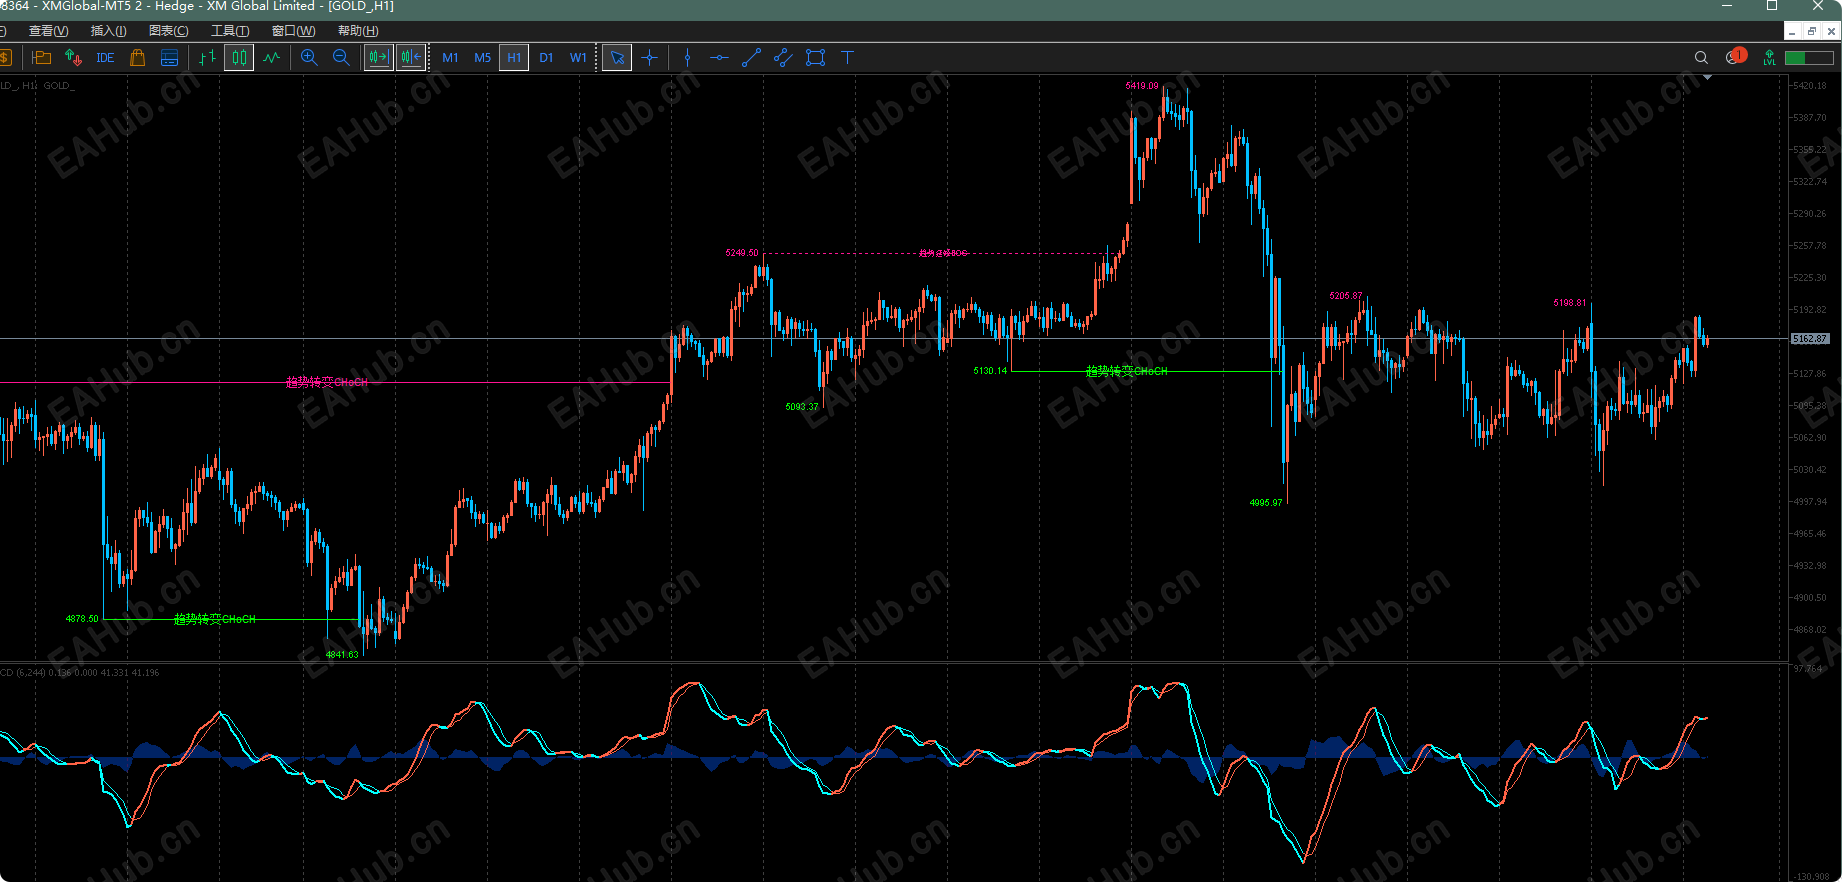The image size is (1842, 882).
Task: Toggle chart auto scroll
Action: coord(378,58)
